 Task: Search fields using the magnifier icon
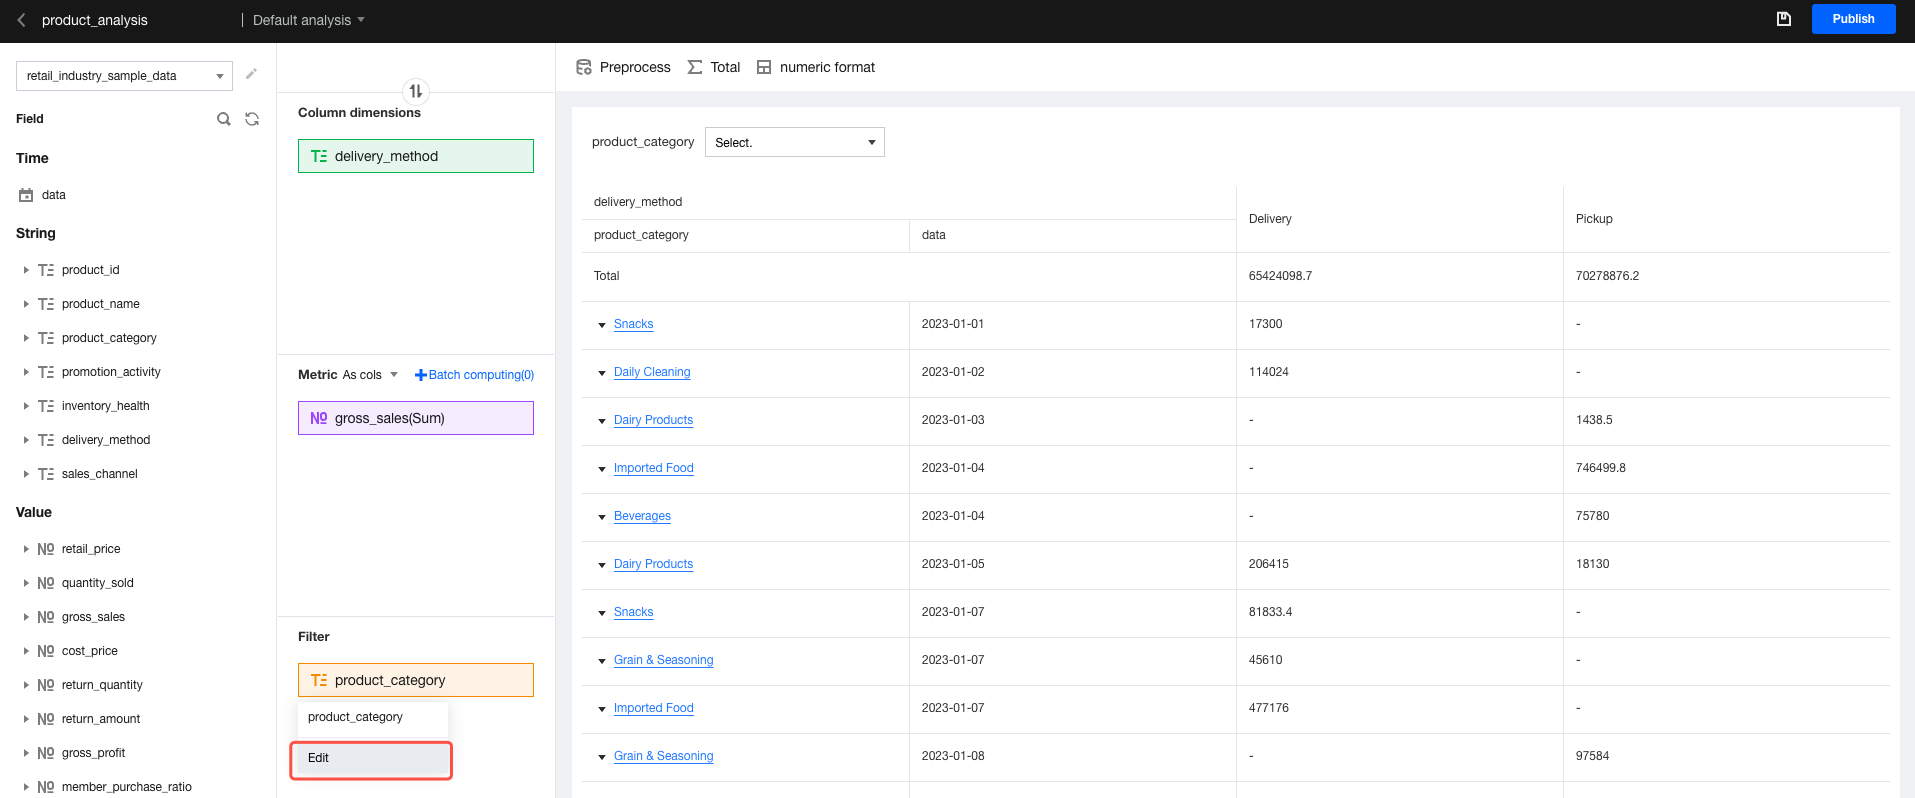224,119
